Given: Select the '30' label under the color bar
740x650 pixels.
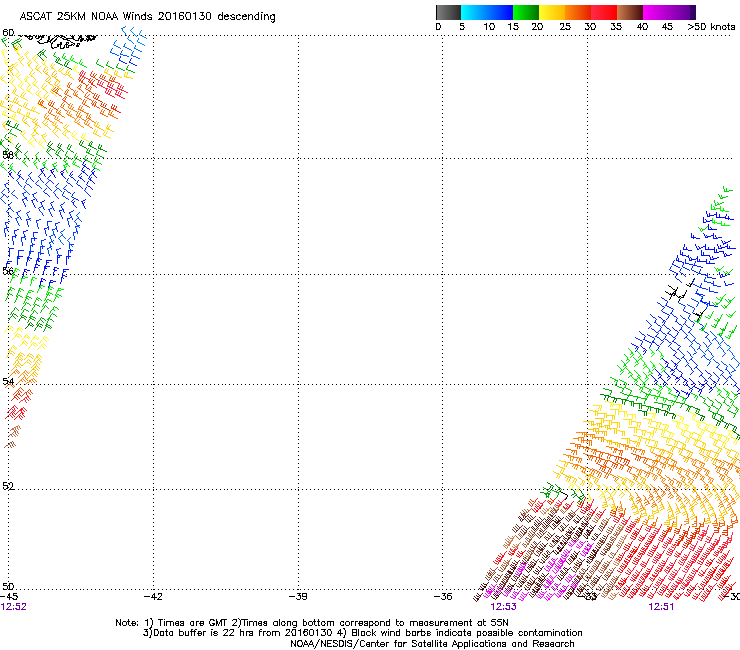Looking at the screenshot, I should point(590,26).
